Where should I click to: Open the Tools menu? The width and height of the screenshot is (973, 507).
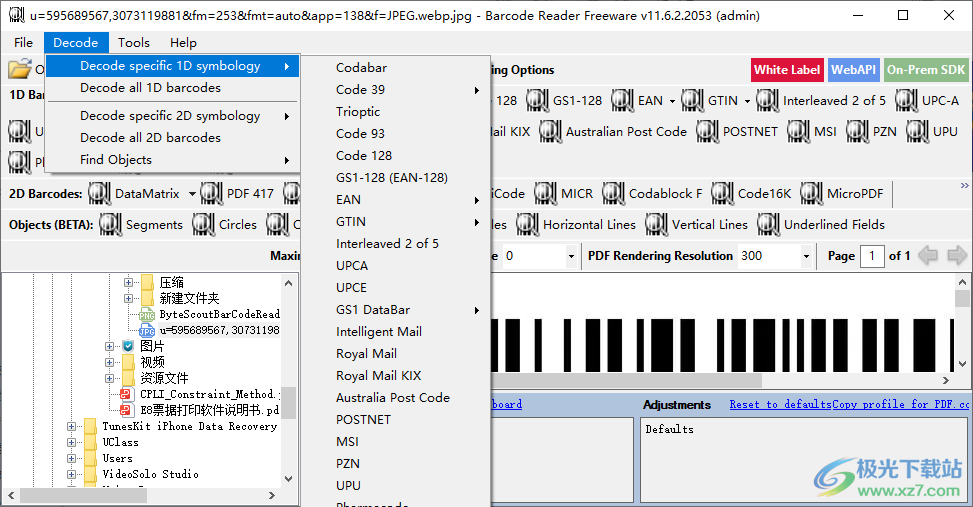pyautogui.click(x=134, y=43)
